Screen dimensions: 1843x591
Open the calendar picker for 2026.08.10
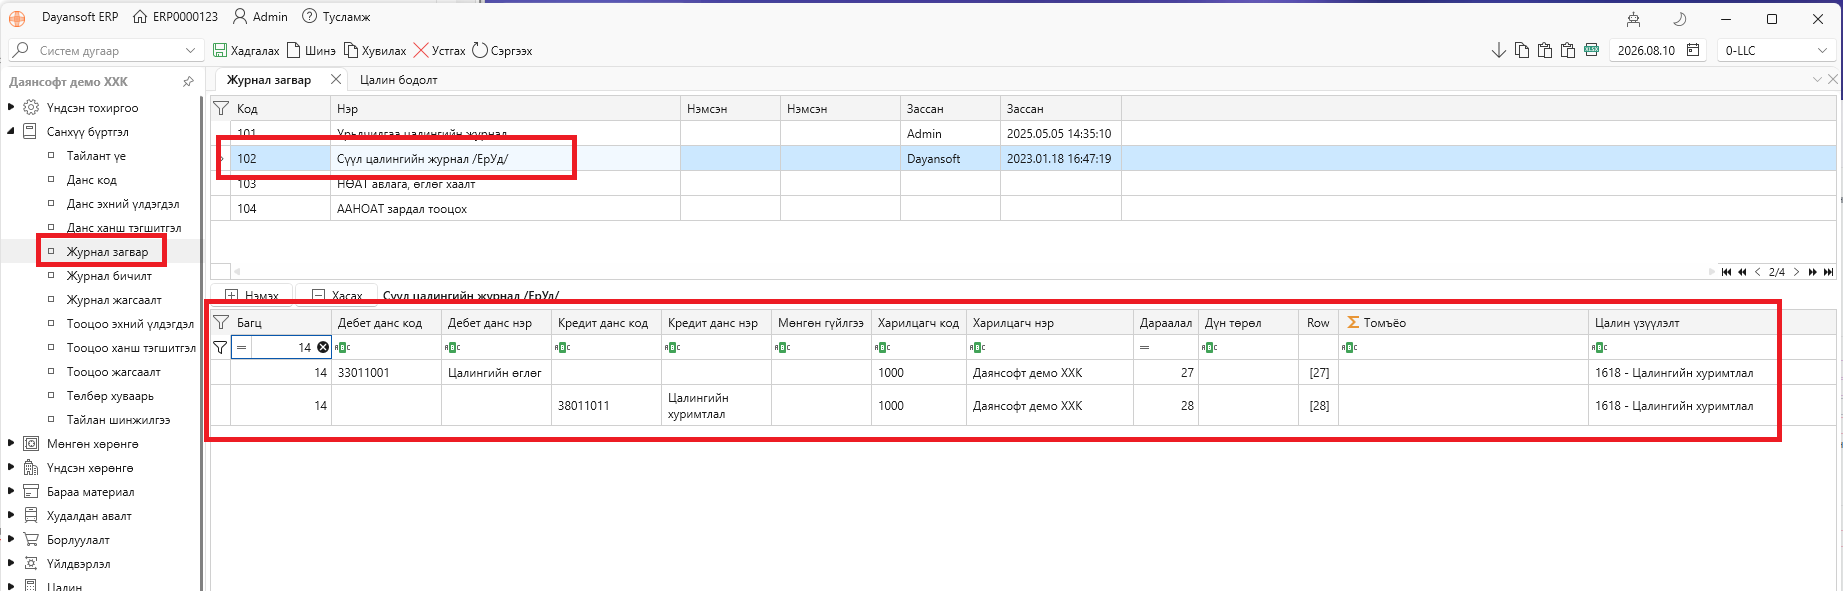(x=1693, y=50)
